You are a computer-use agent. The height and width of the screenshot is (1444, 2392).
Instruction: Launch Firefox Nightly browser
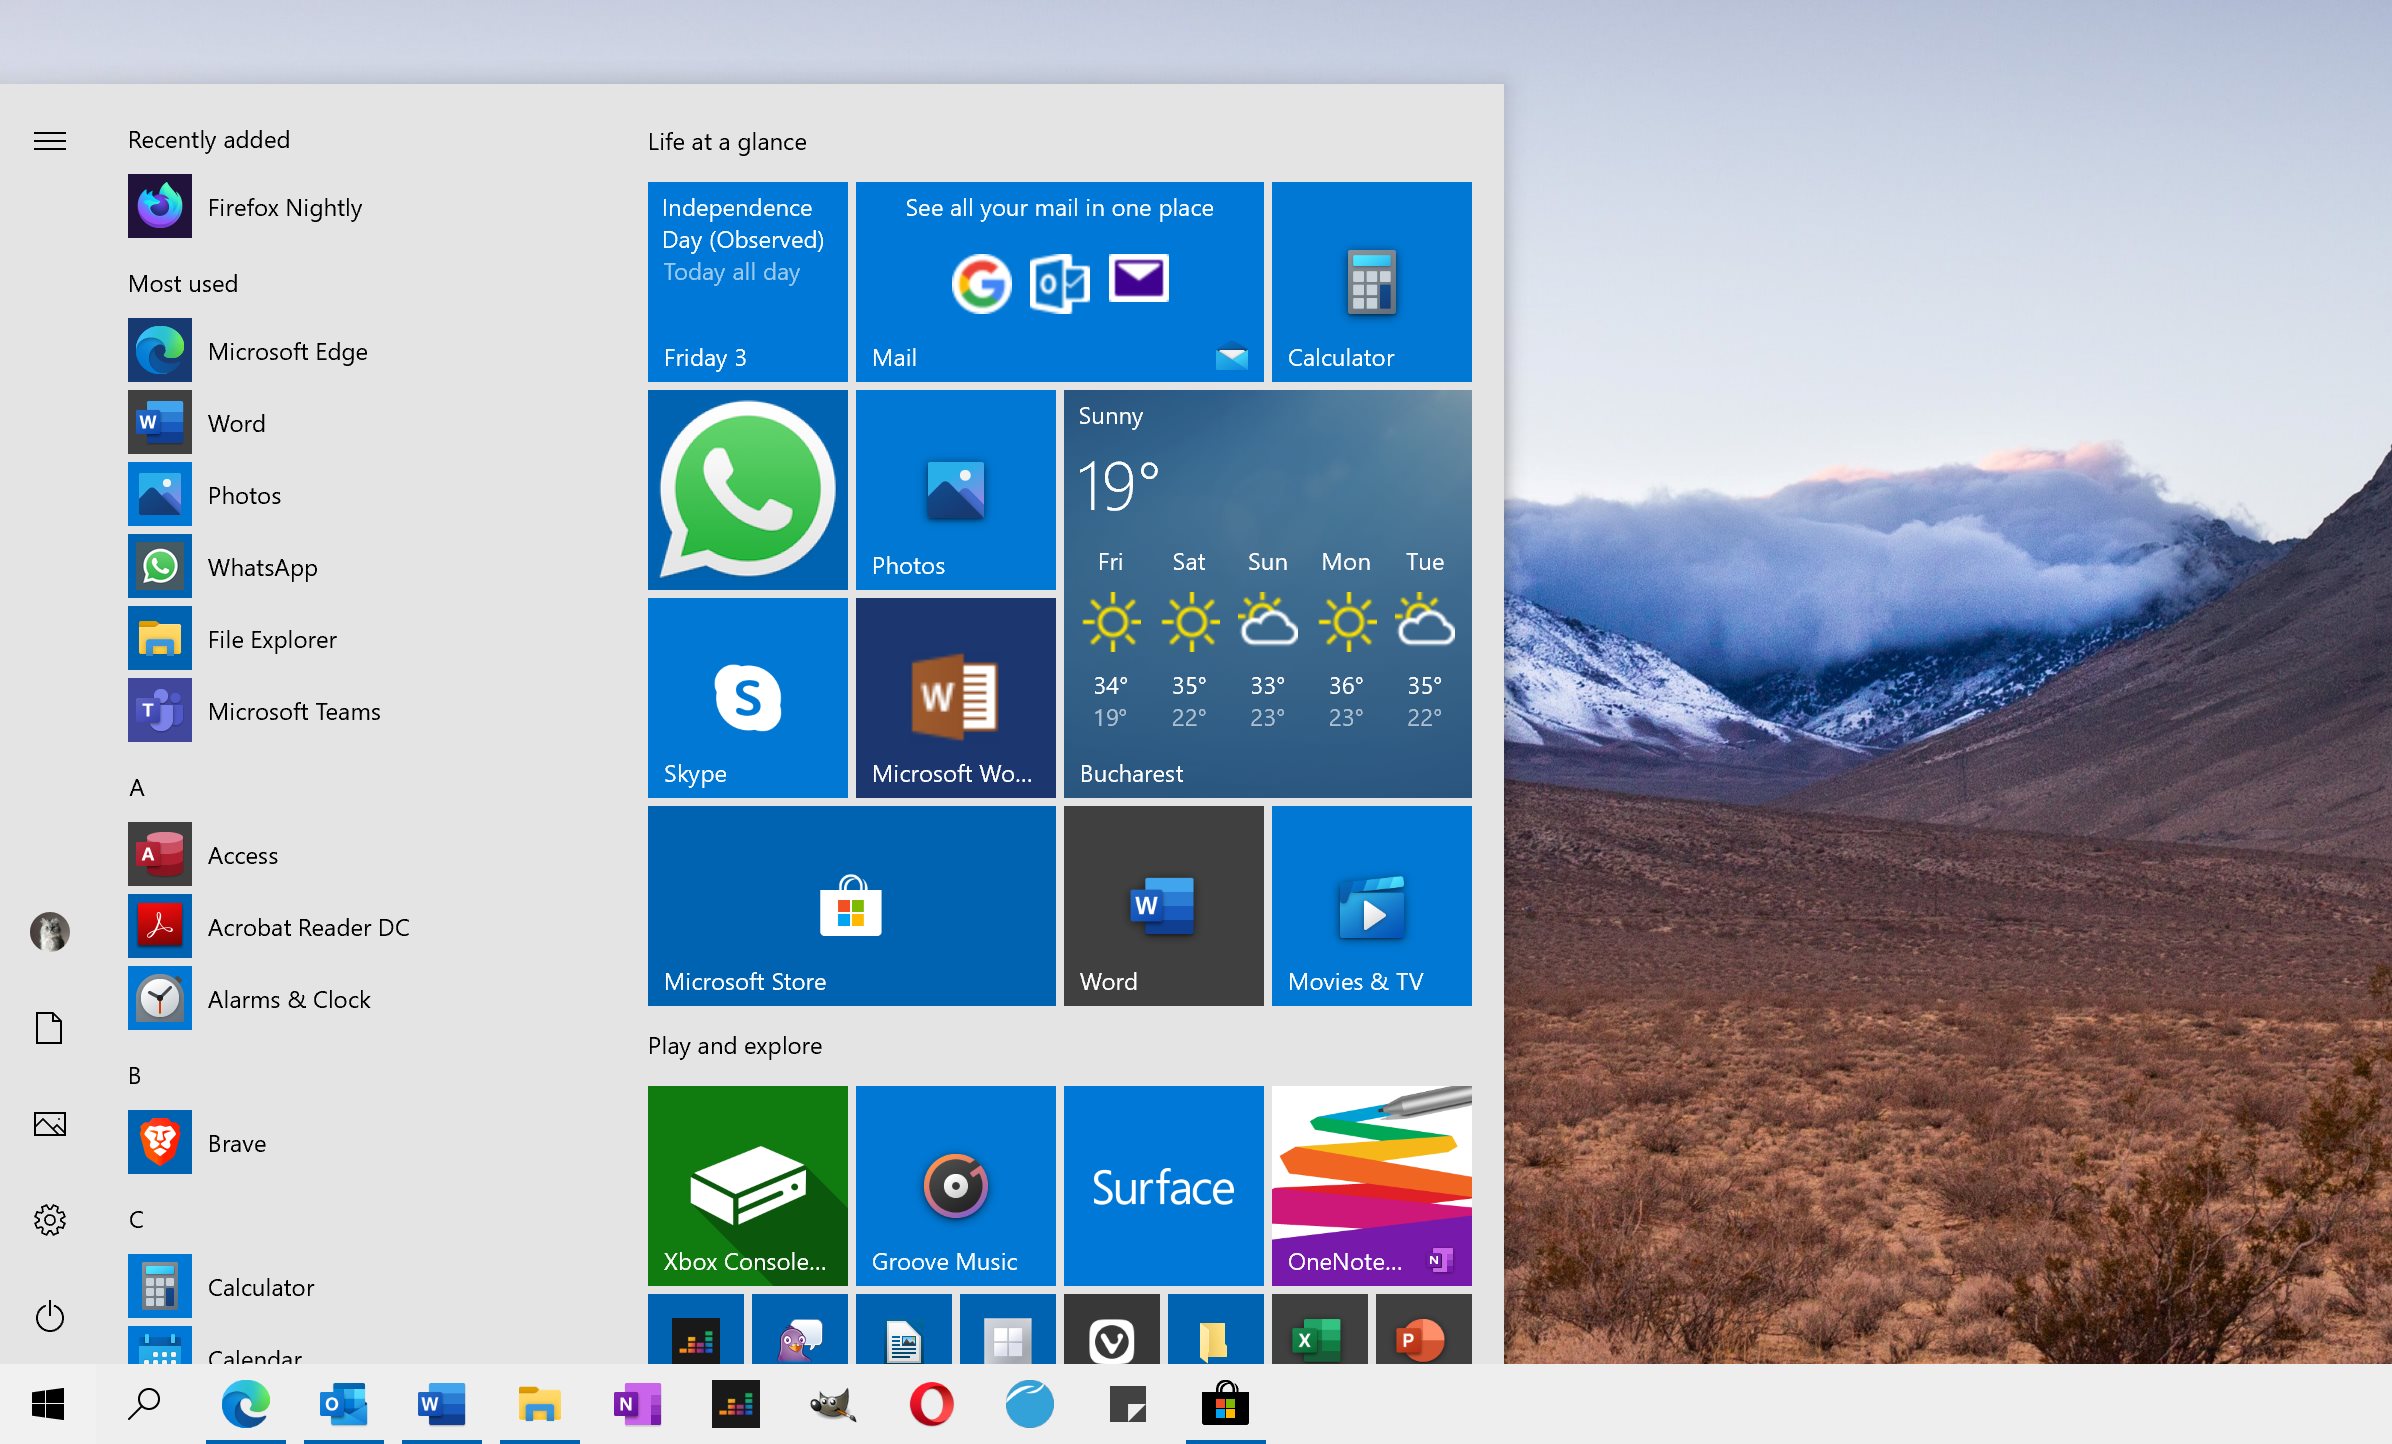[x=282, y=207]
